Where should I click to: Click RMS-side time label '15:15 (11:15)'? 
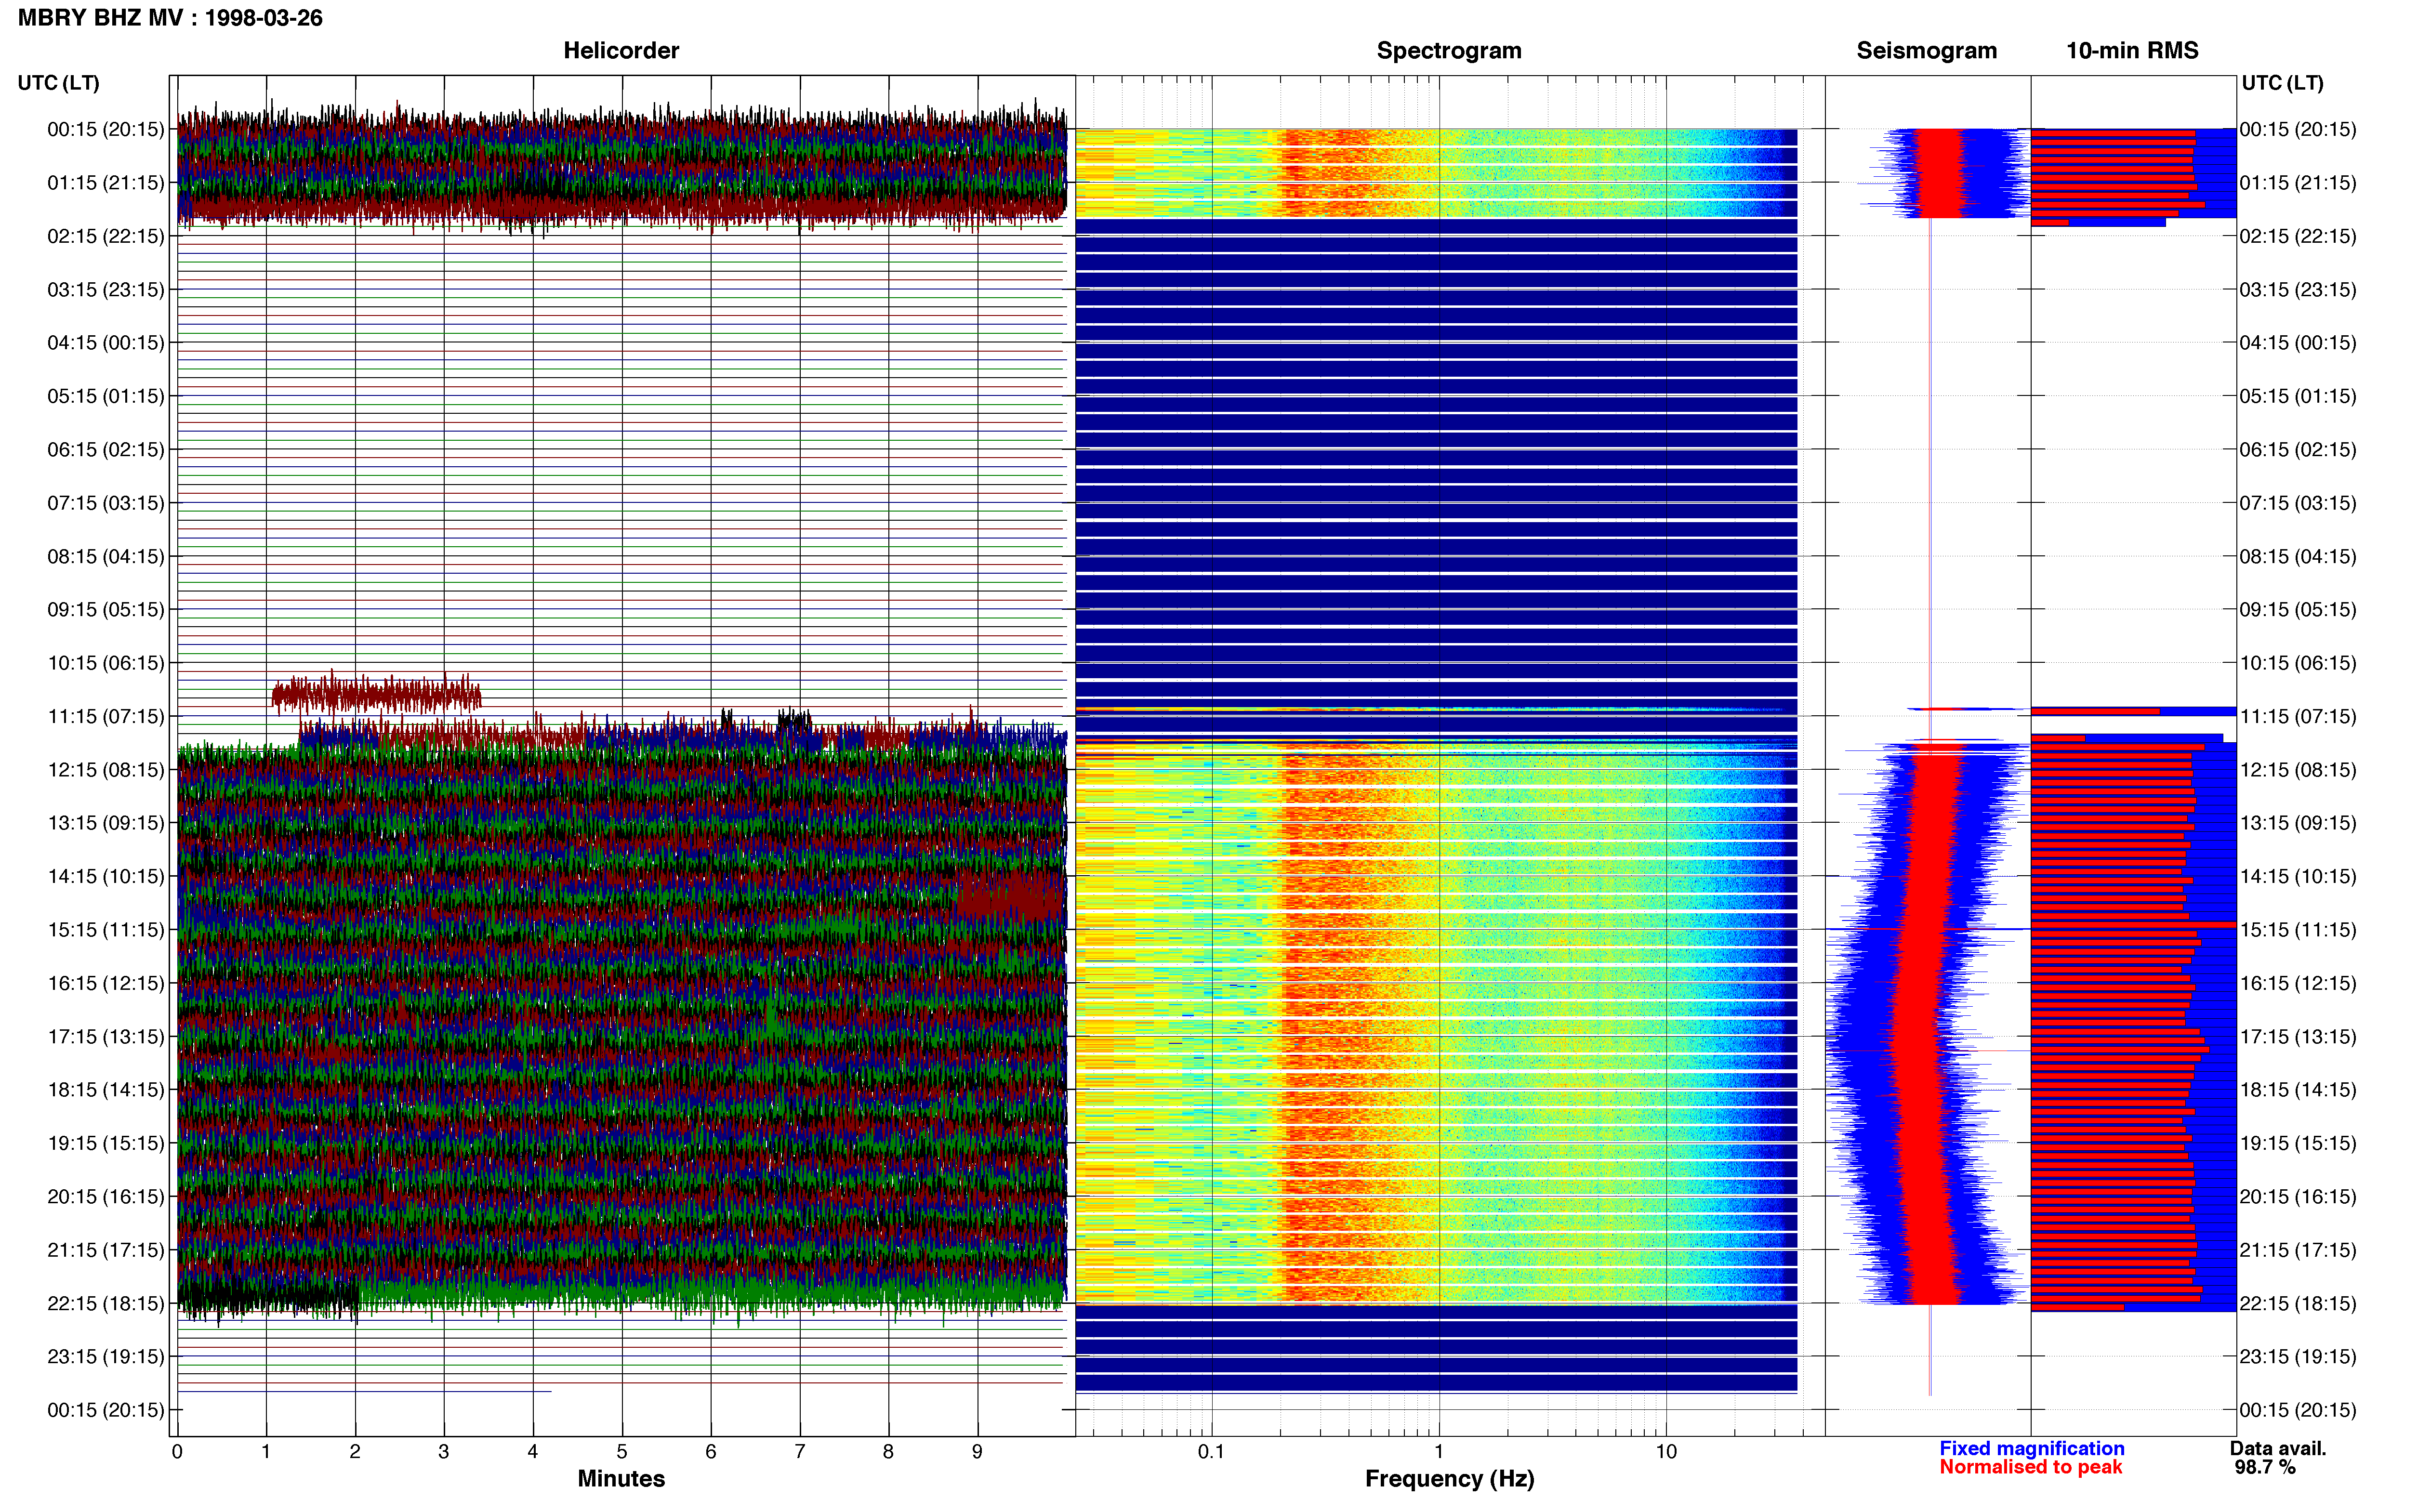2298,930
